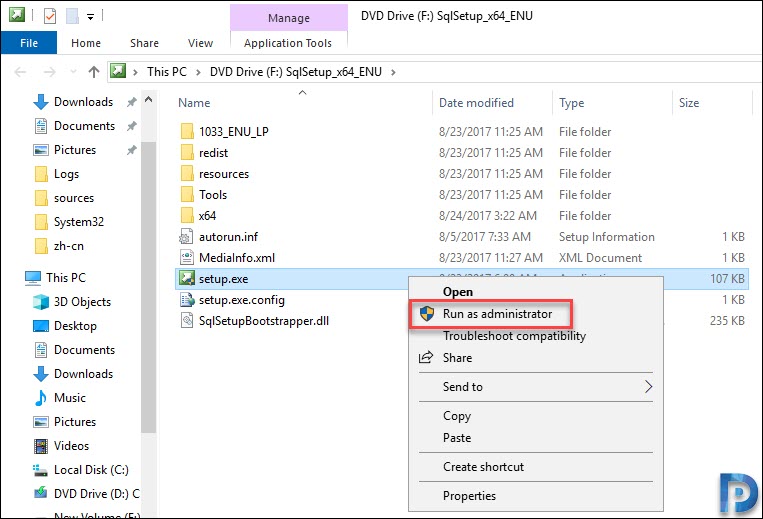
Task: Open the File ribbon tab
Action: [29, 43]
